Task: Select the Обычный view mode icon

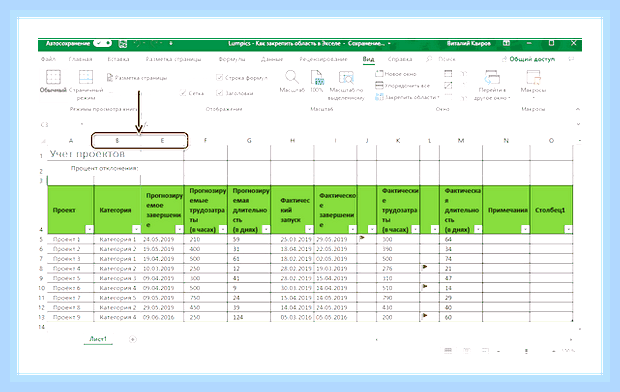Action: point(53,77)
